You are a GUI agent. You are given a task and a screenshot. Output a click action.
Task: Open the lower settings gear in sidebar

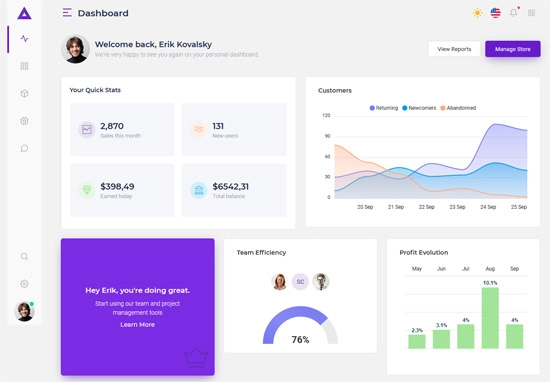pos(24,284)
